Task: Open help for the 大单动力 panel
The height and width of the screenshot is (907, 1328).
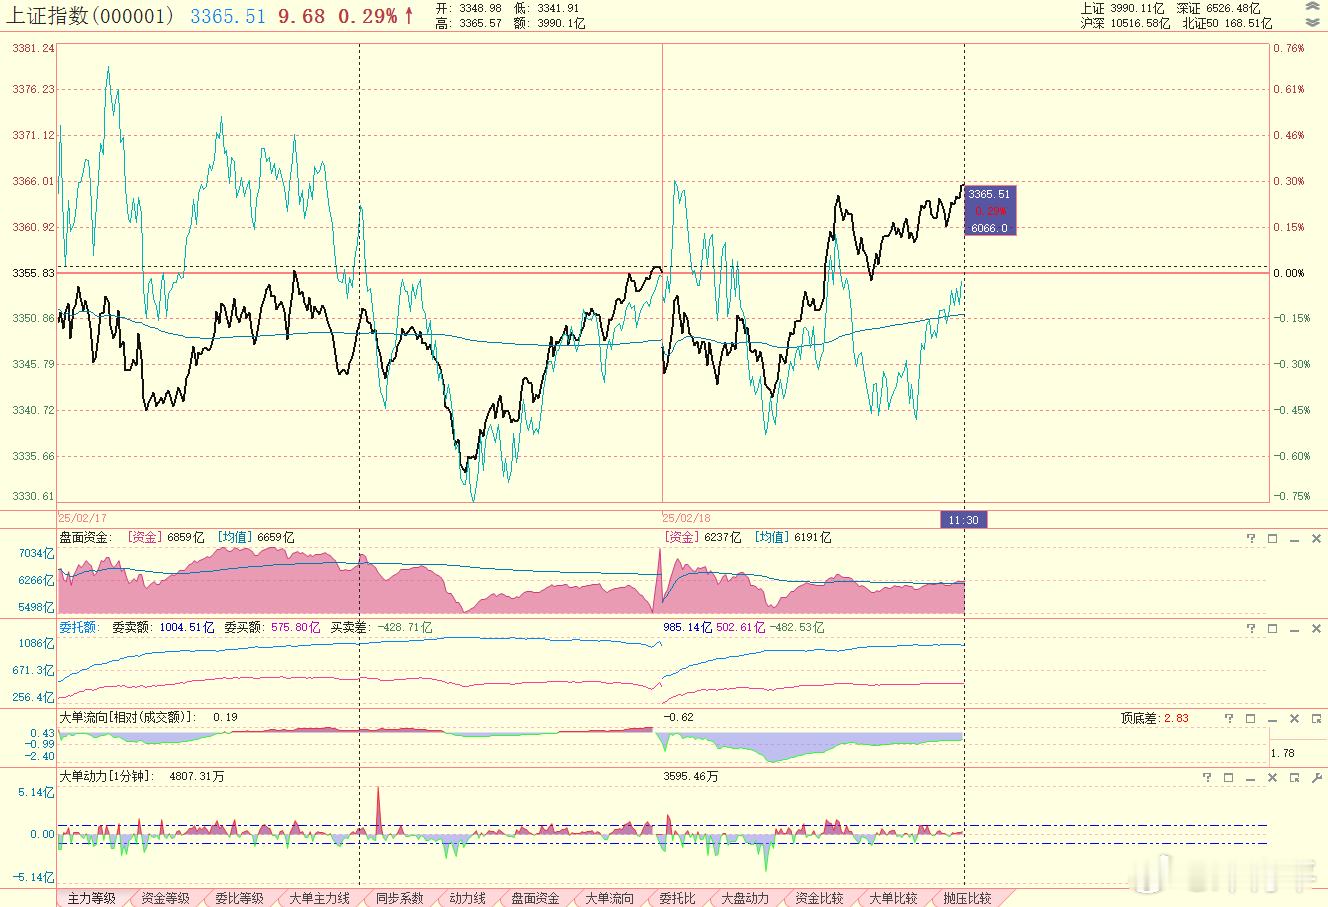Action: [1207, 777]
